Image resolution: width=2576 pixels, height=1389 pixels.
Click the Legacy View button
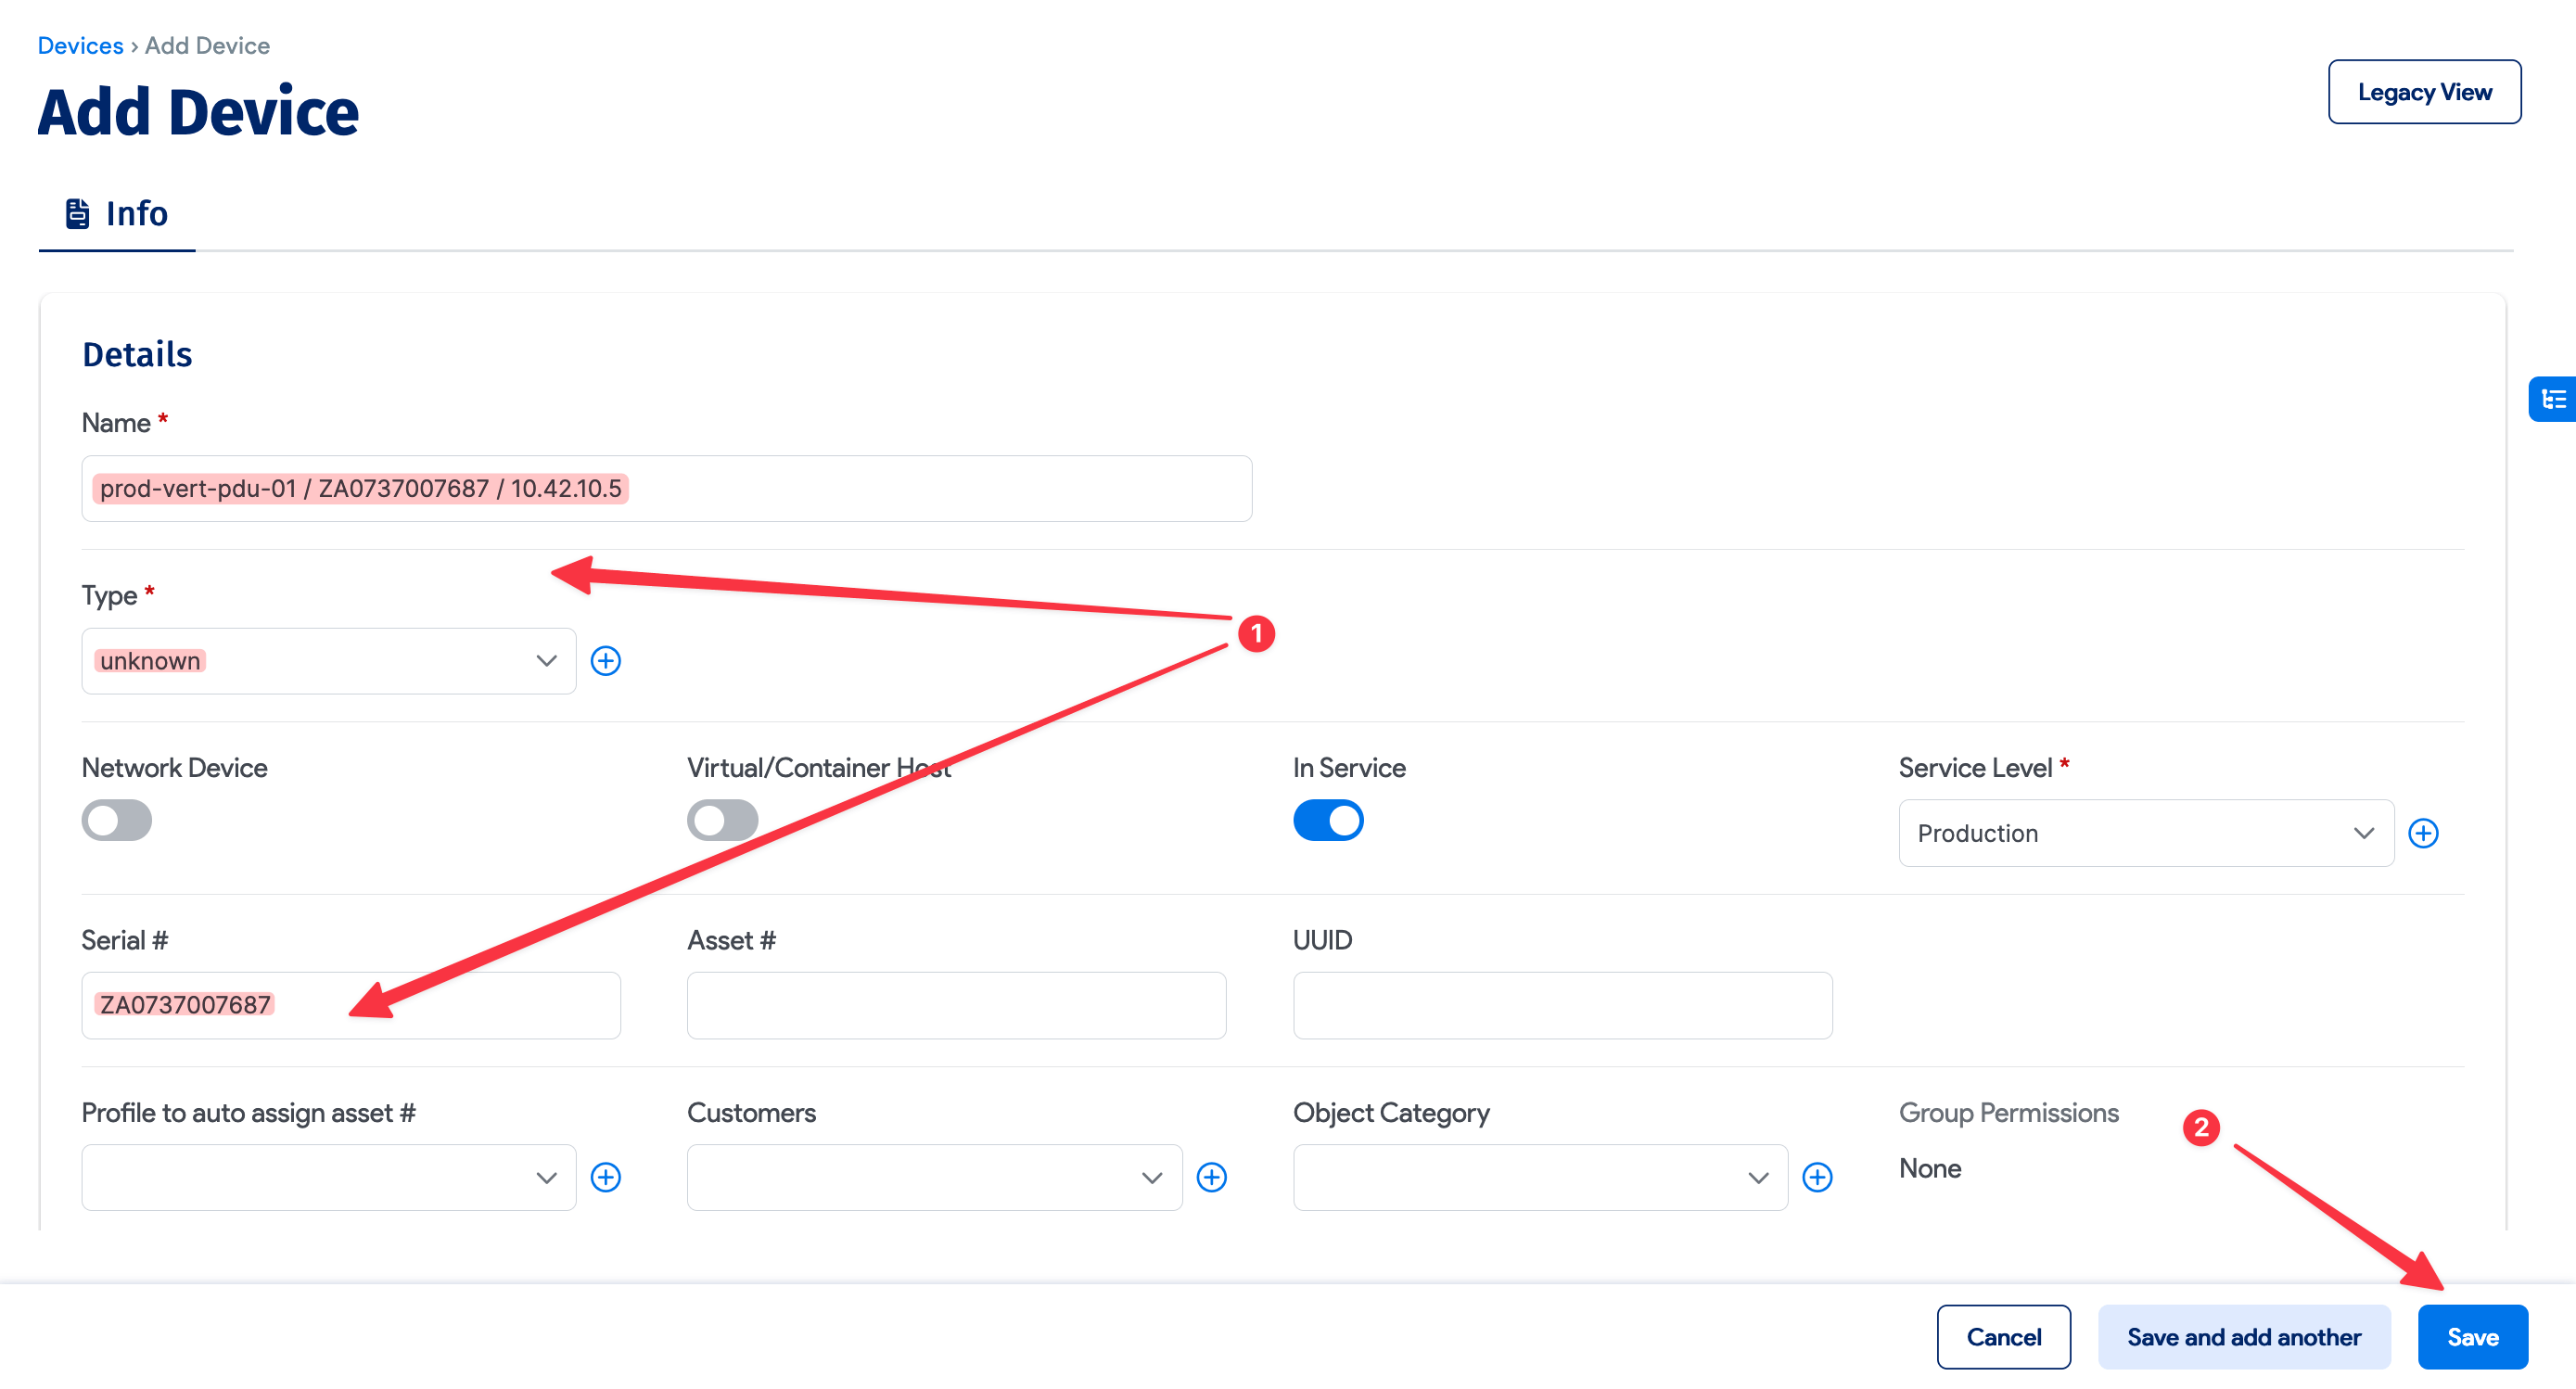pyautogui.click(x=2424, y=91)
